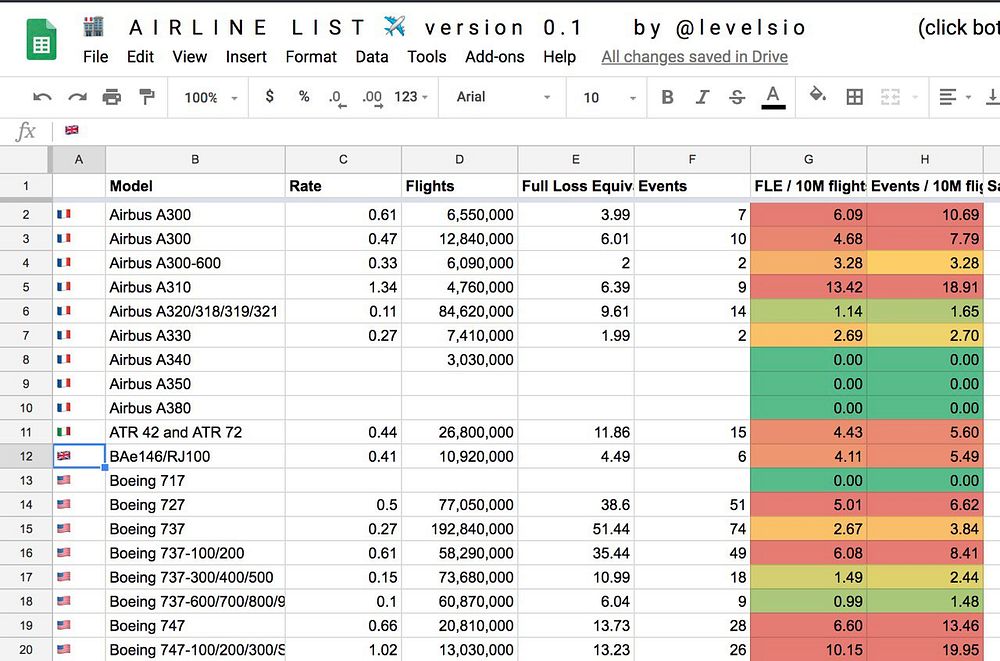Open the fill color bucket
Image resolution: width=1000 pixels, height=661 pixels.
[818, 96]
